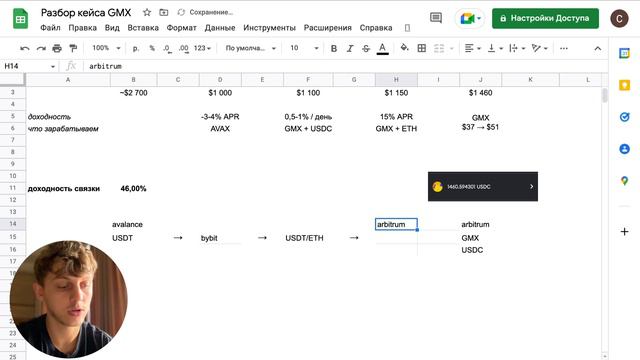Format as currency (р.)

[x=136, y=48]
